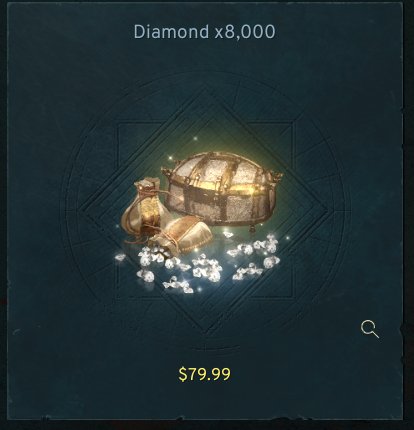Image resolution: width=414 pixels, height=430 pixels.
Task: Click the diamonds scattered below the chest
Action: (253, 256)
